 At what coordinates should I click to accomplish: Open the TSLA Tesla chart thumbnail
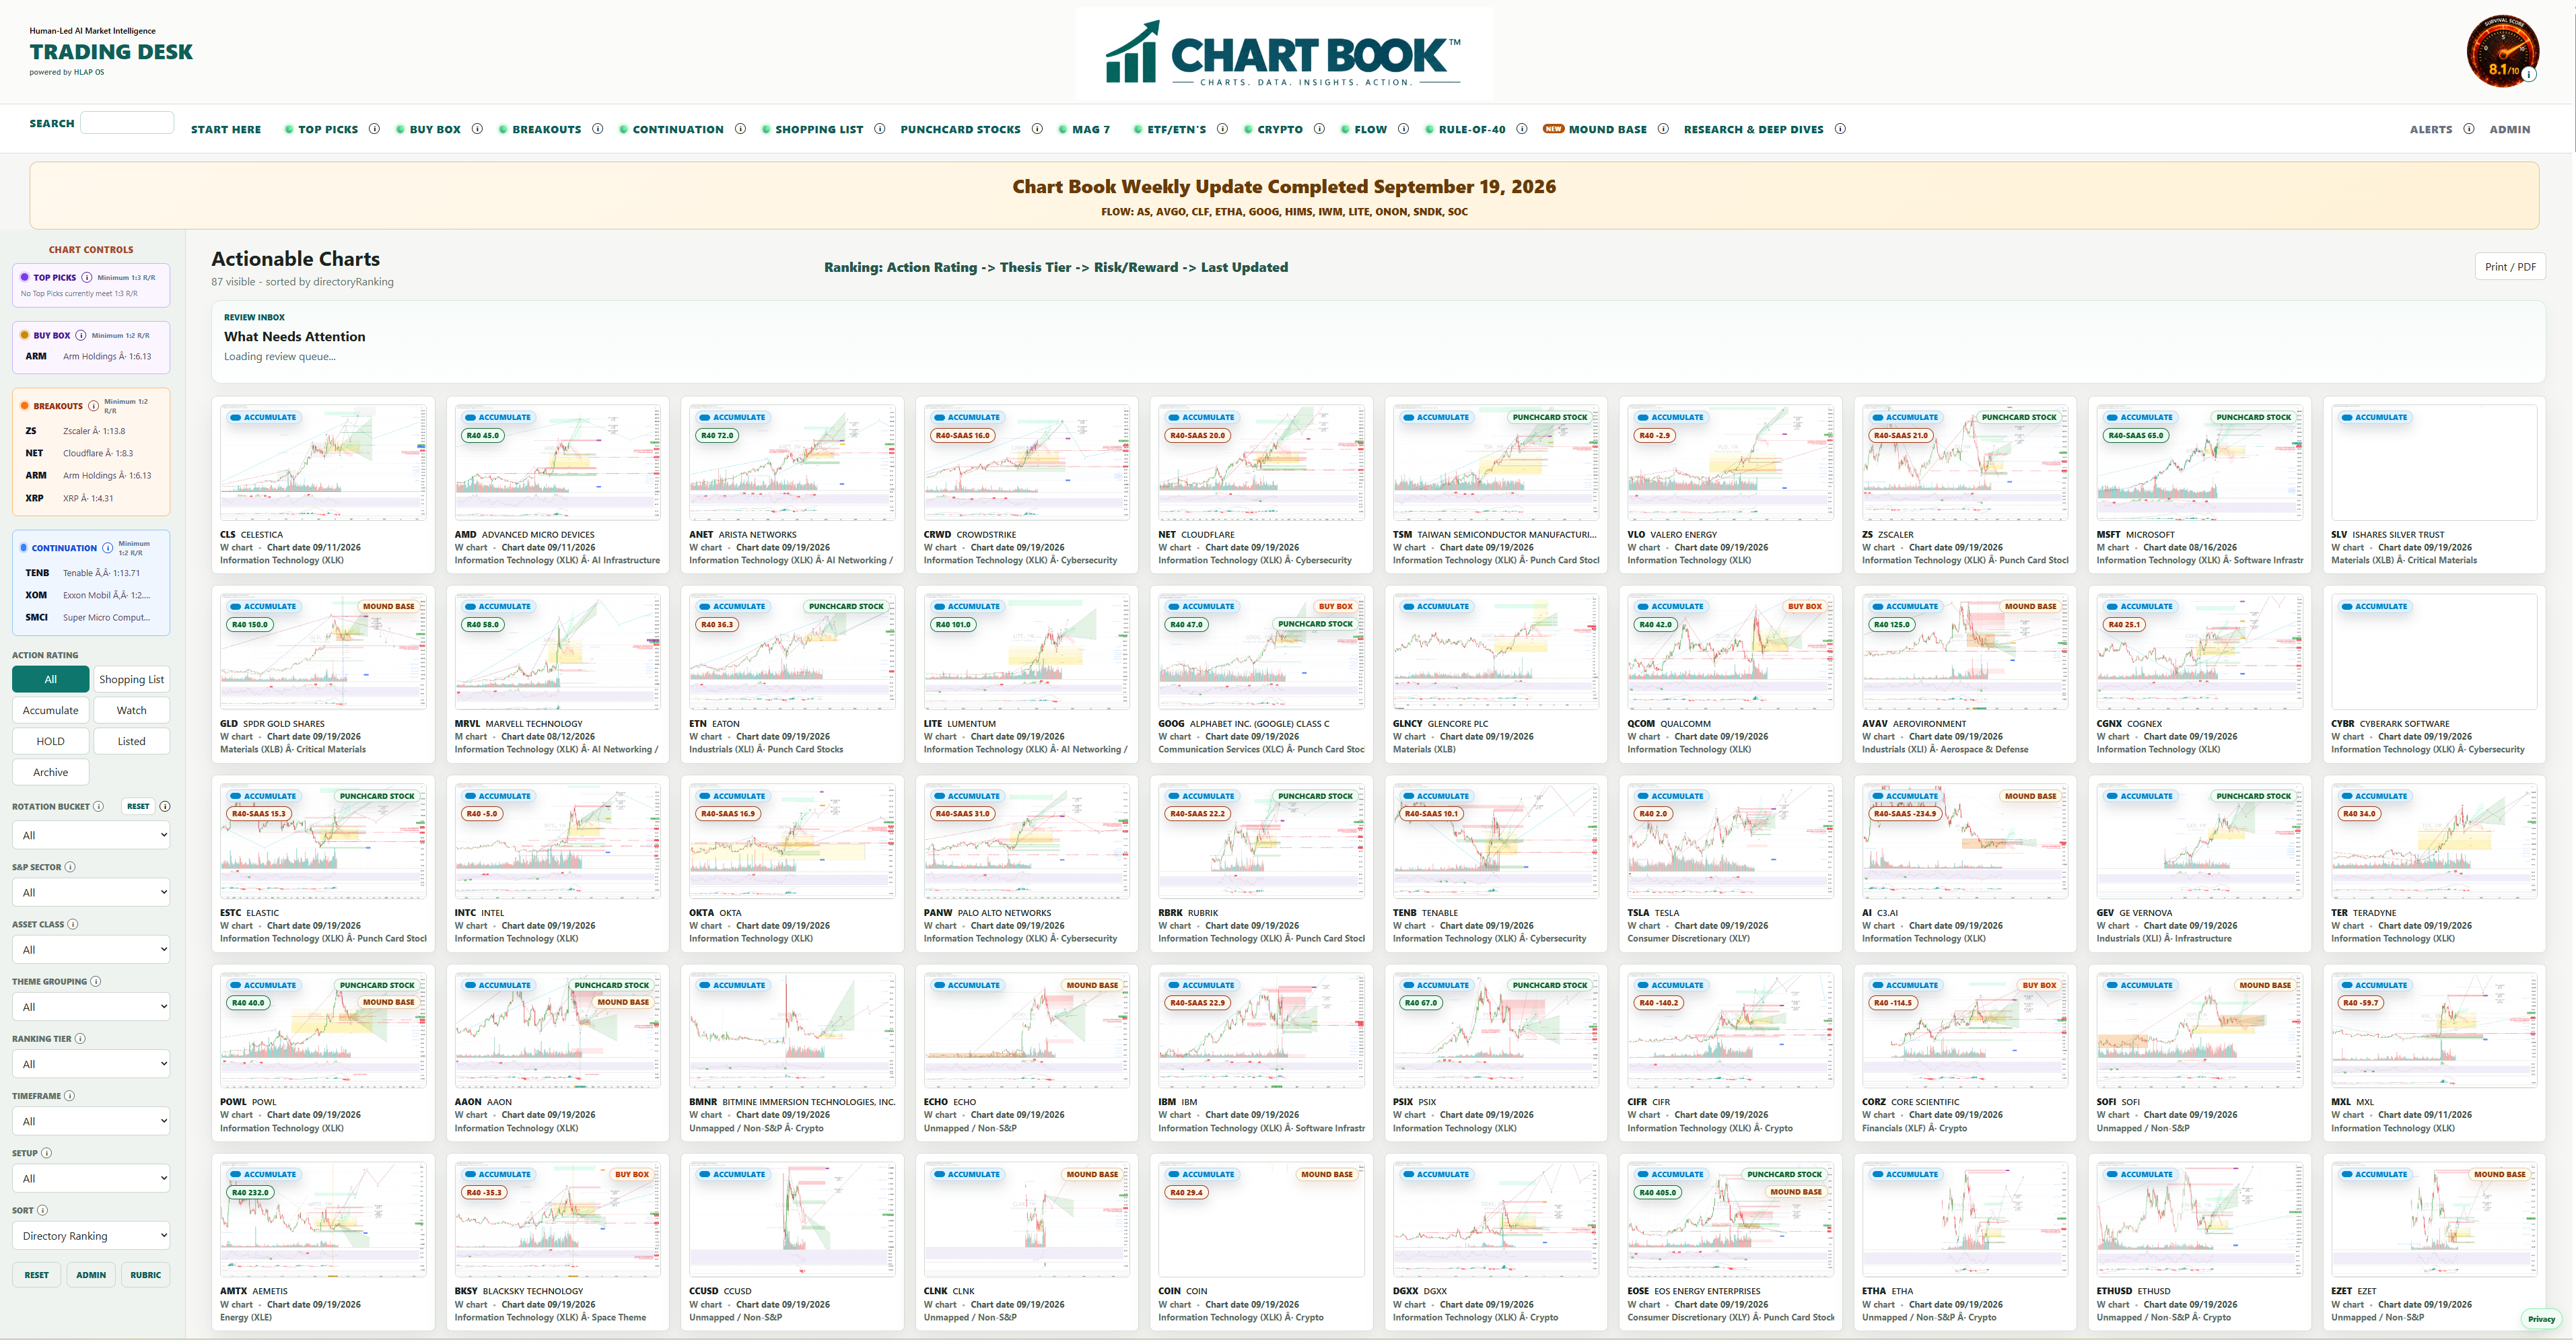tap(1730, 841)
